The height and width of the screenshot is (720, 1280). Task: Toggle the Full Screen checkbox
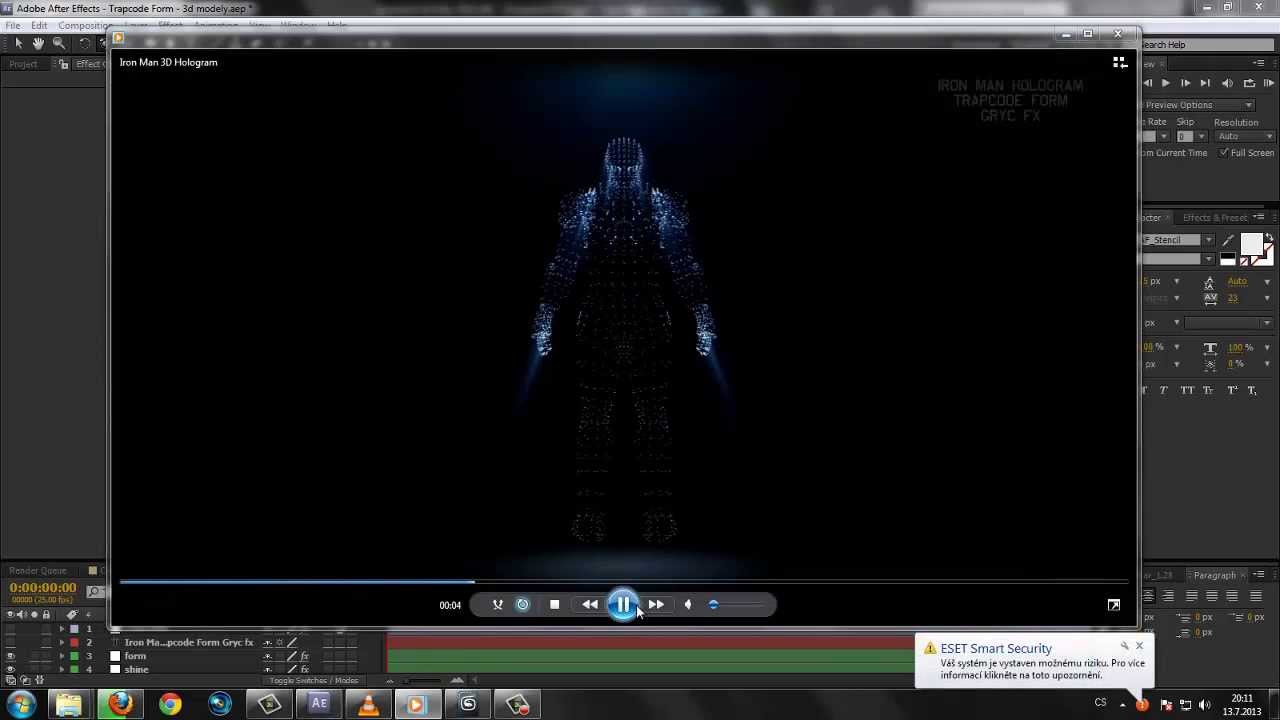click(x=1224, y=153)
